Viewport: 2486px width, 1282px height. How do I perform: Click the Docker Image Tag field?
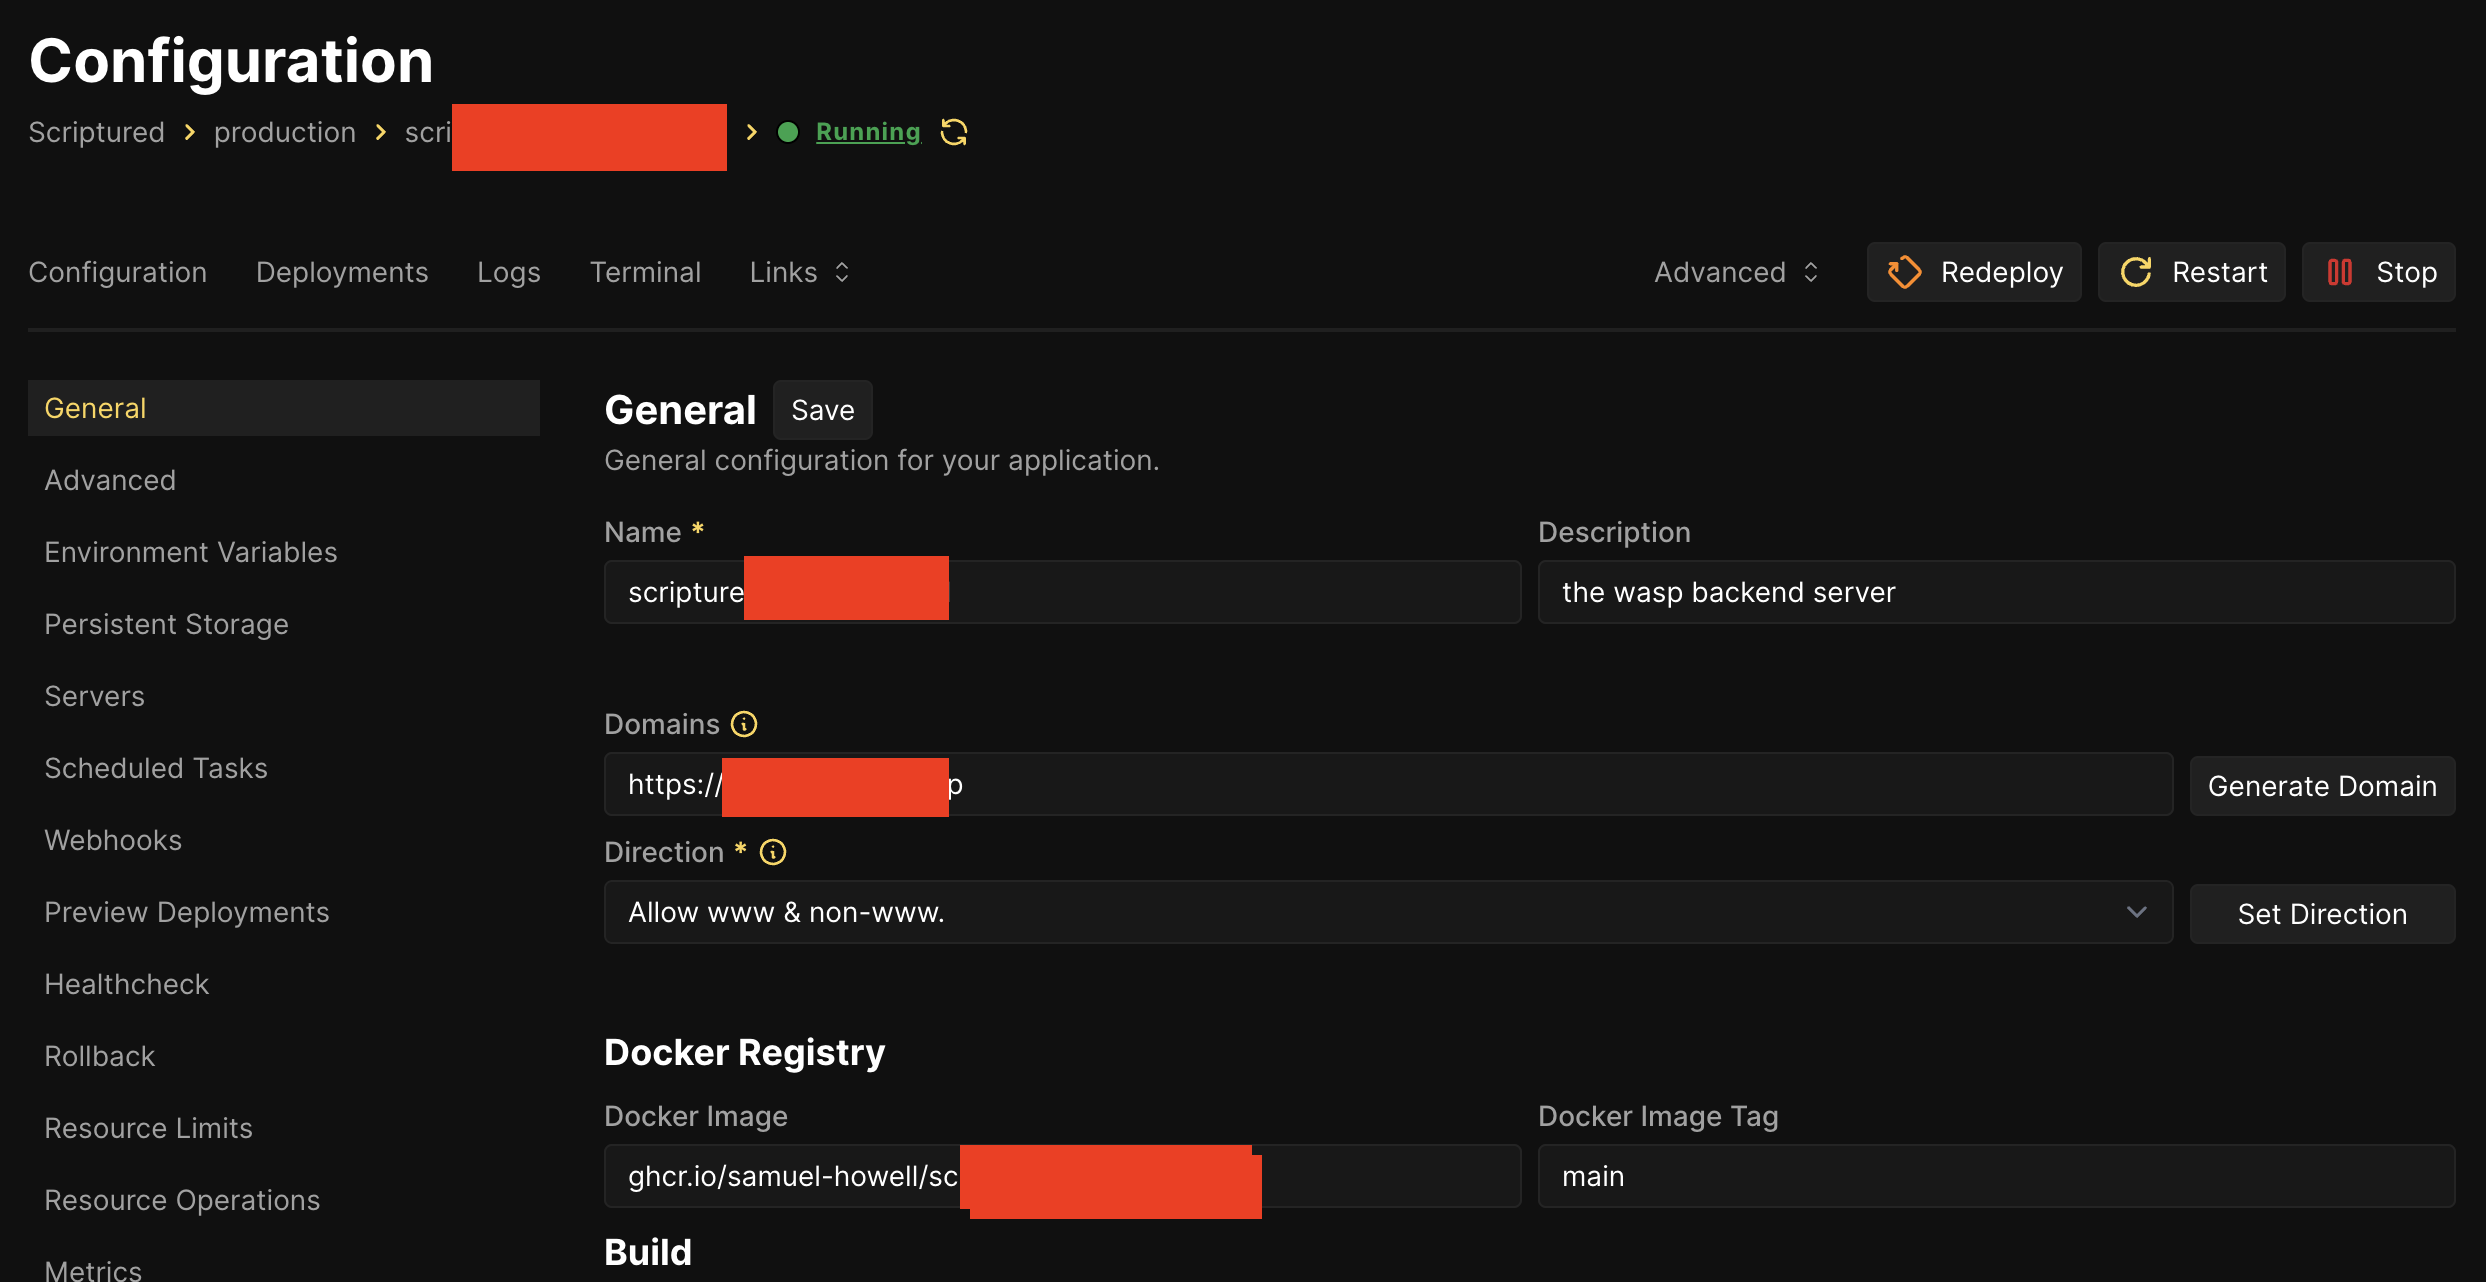[1996, 1176]
